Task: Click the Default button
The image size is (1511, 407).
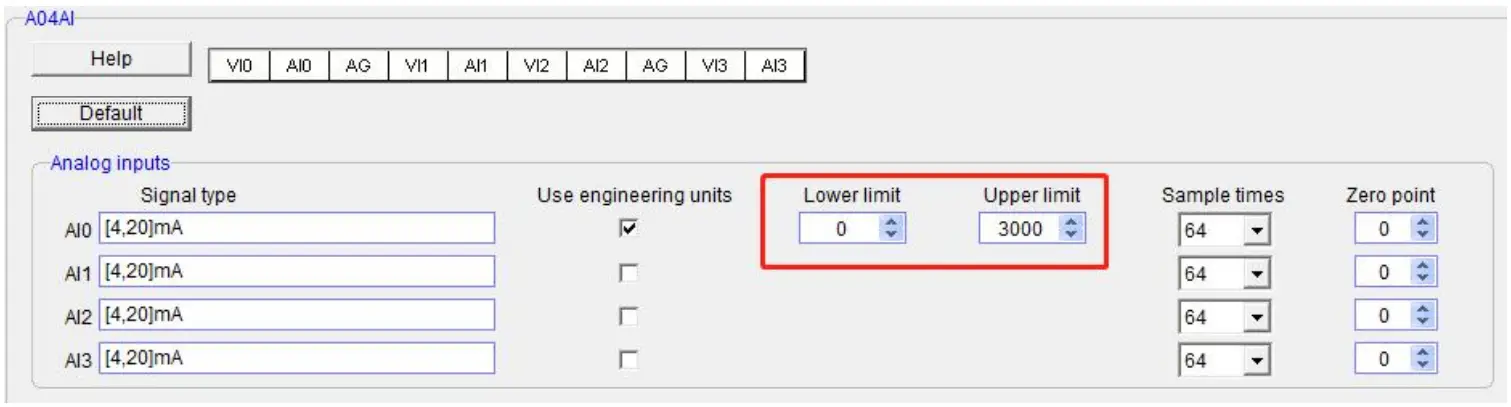Action: click(x=110, y=114)
